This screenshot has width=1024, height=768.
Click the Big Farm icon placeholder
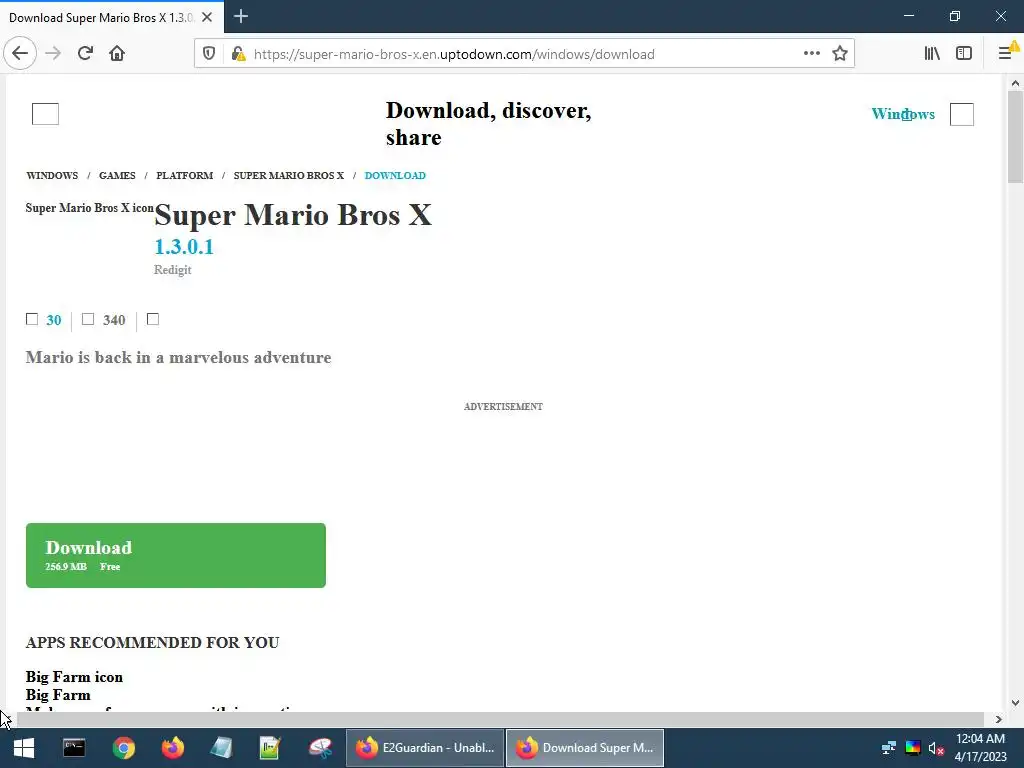click(x=74, y=677)
